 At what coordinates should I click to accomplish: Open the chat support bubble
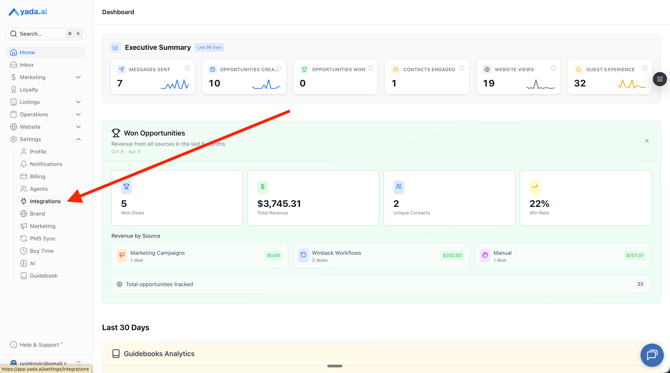pos(652,355)
